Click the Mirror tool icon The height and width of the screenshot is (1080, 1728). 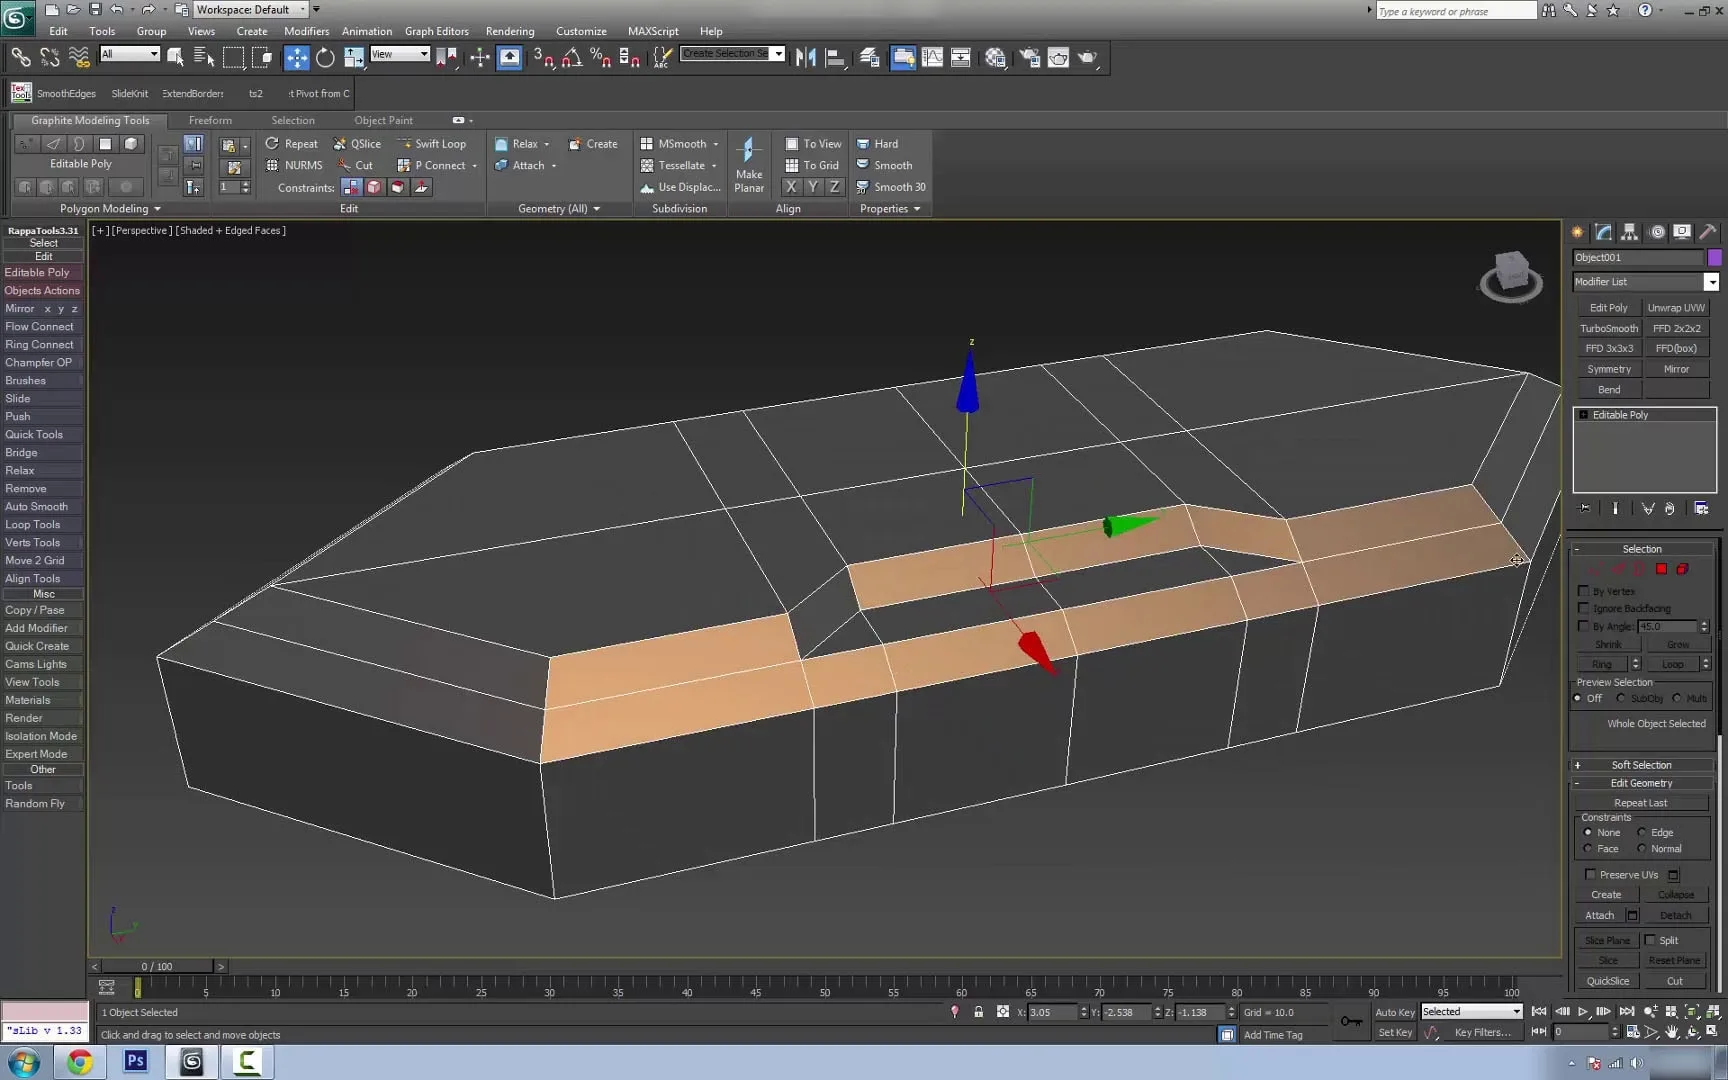coord(805,58)
